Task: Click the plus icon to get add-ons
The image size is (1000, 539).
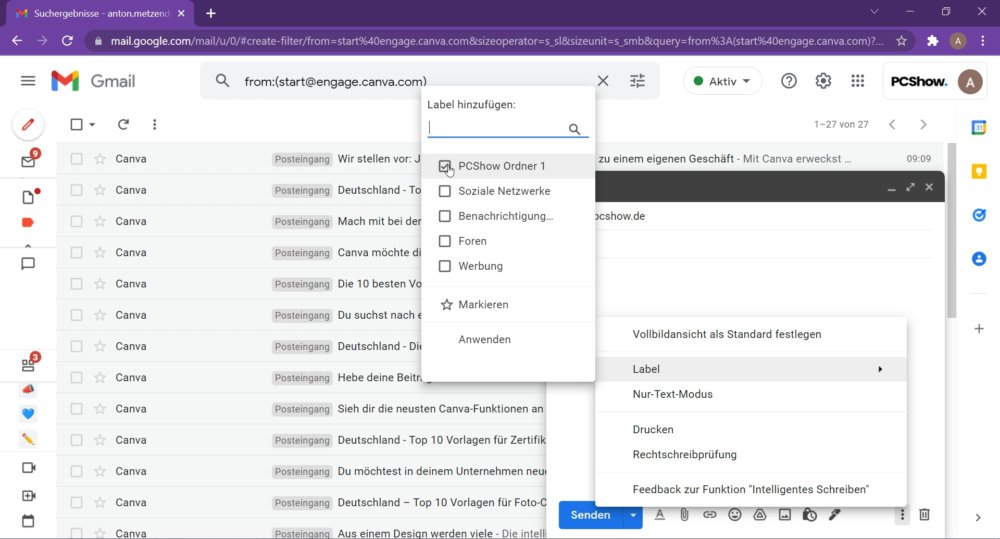Action: click(979, 329)
